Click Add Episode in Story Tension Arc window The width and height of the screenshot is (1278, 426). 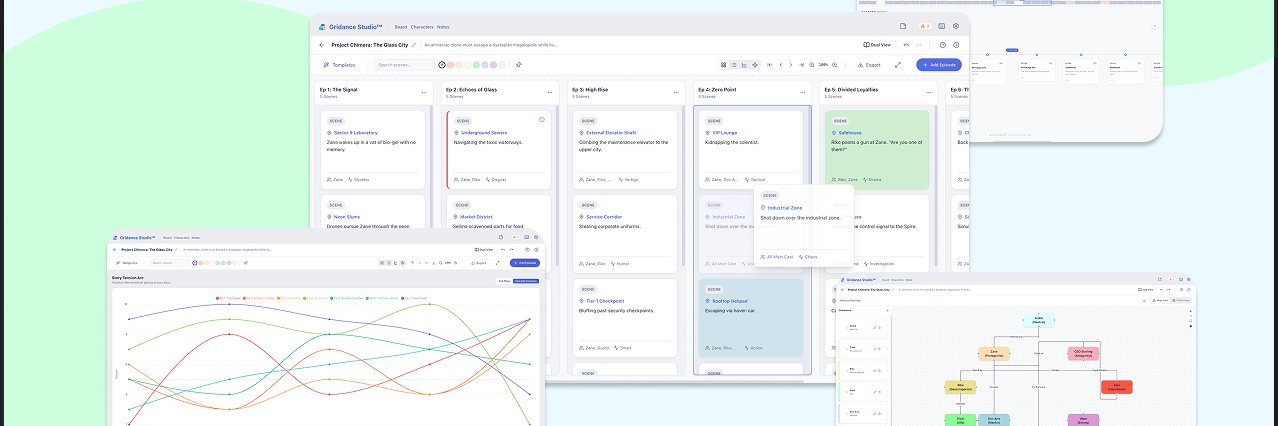point(523,263)
